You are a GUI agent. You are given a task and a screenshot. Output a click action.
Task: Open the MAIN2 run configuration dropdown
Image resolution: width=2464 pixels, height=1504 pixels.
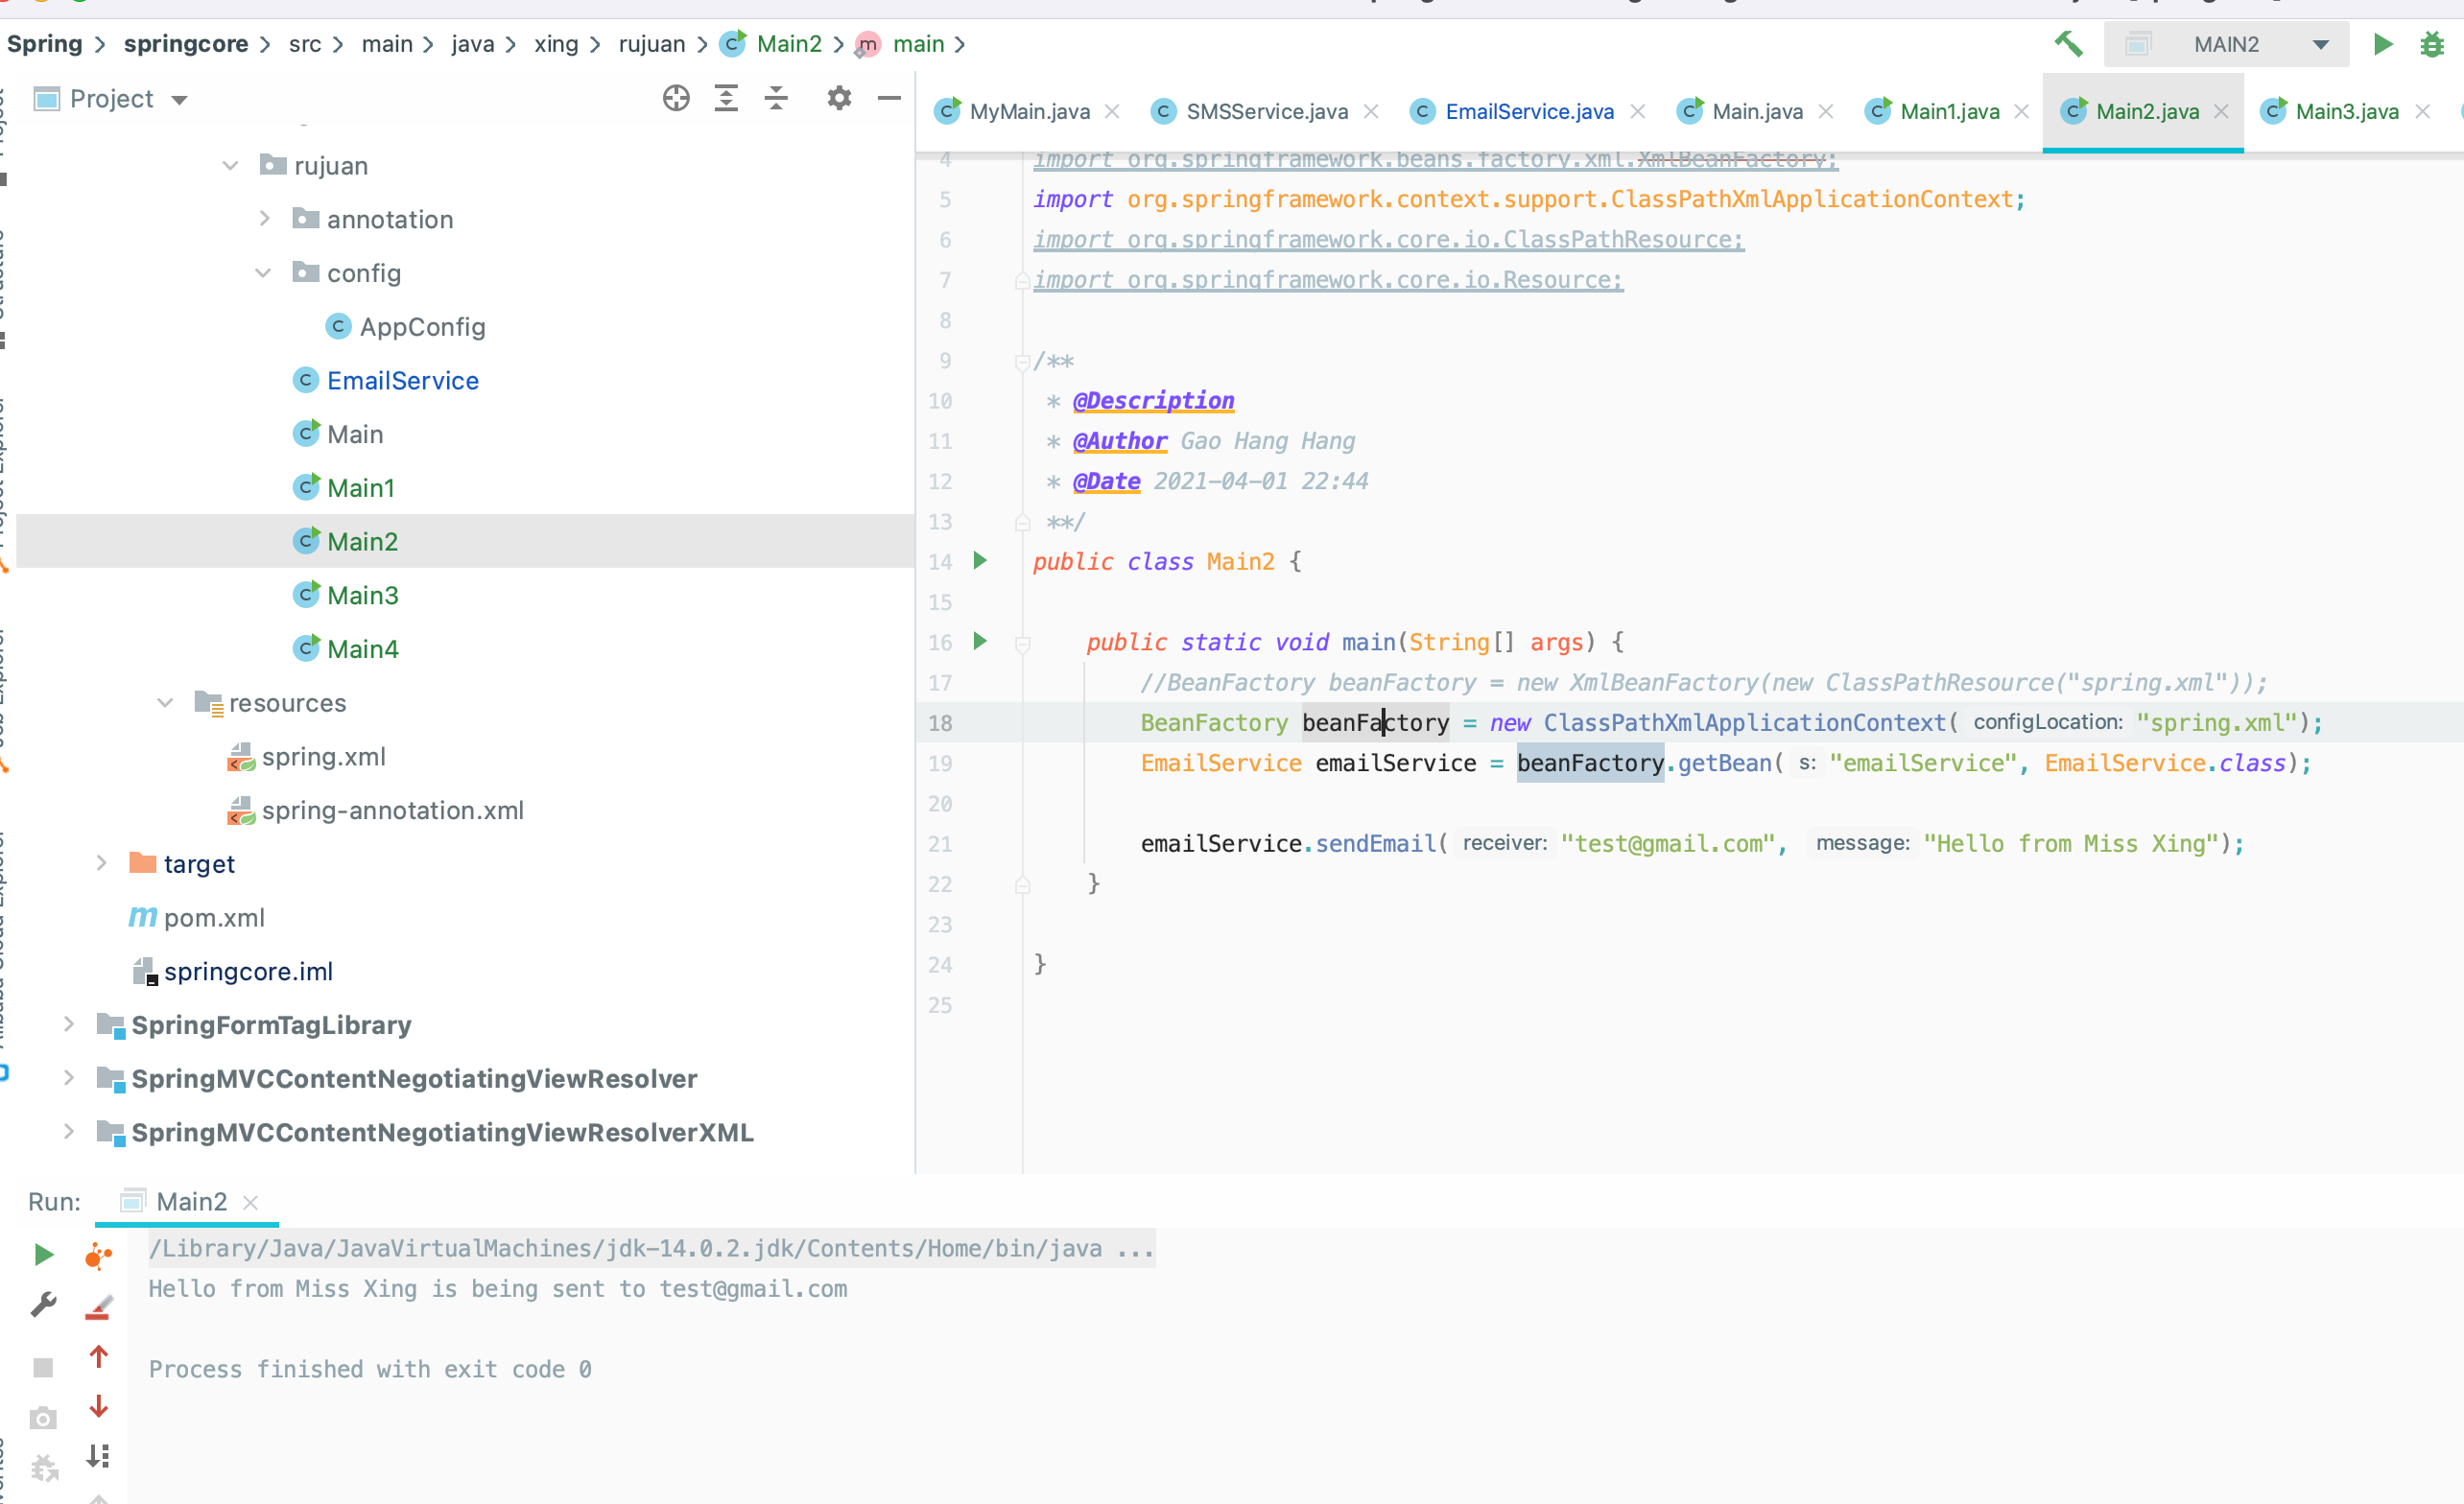click(x=2226, y=44)
